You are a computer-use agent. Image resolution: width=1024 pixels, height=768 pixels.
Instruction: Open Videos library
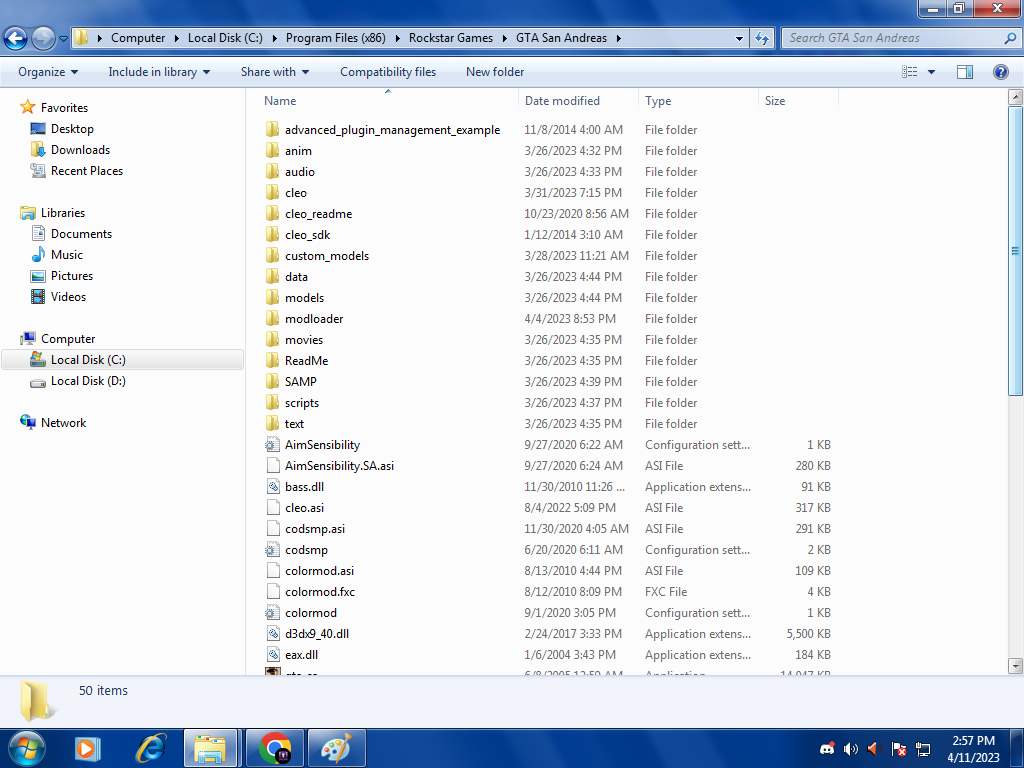click(x=59, y=296)
